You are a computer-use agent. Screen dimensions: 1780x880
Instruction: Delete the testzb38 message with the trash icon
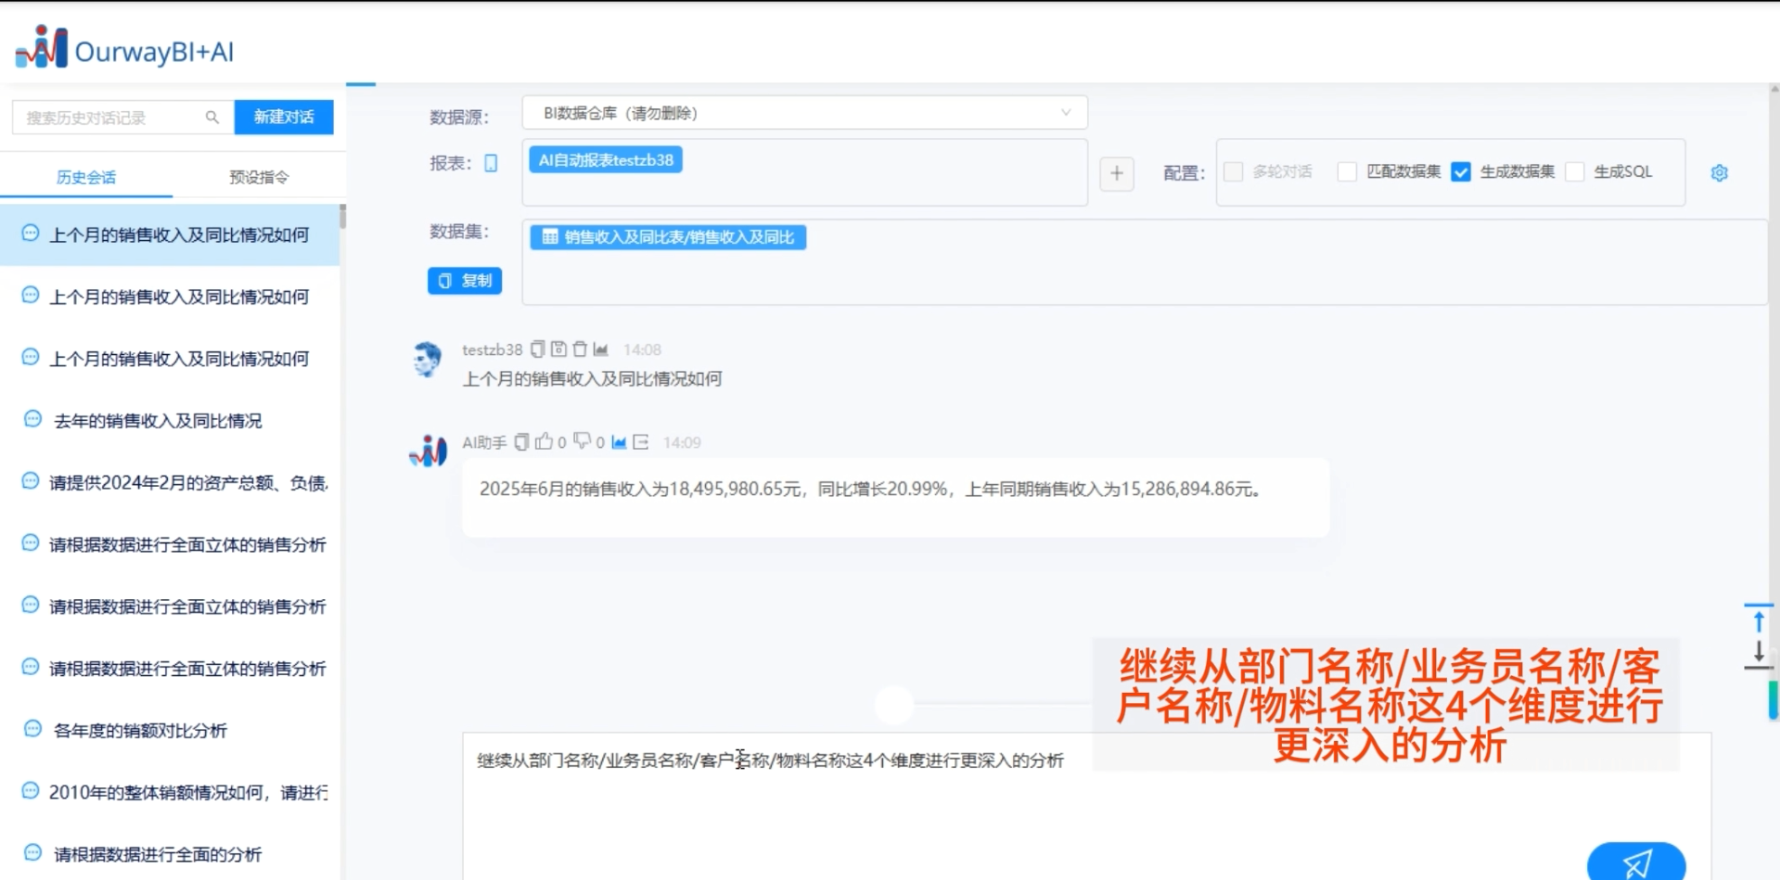pyautogui.click(x=580, y=349)
